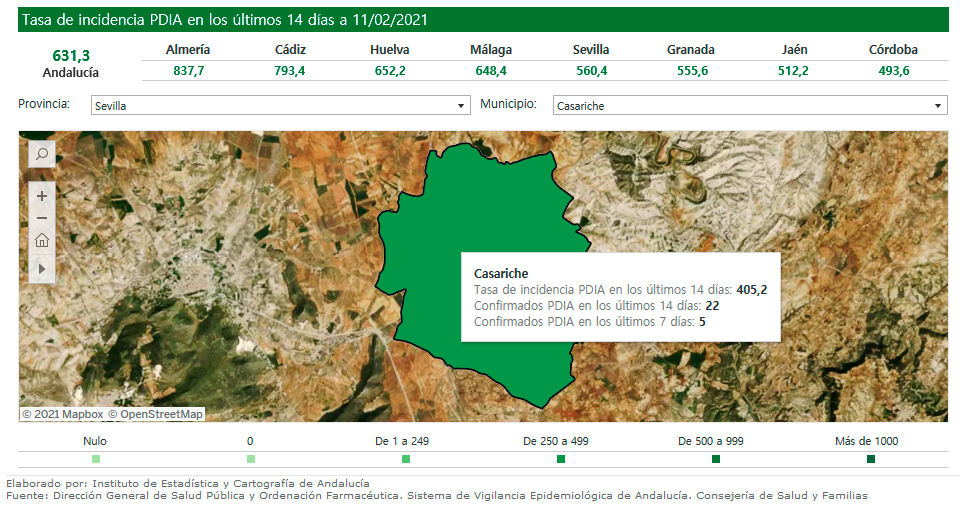Click the Almería incidence value 837,7
Screen dimensions: 960x510
point(188,71)
